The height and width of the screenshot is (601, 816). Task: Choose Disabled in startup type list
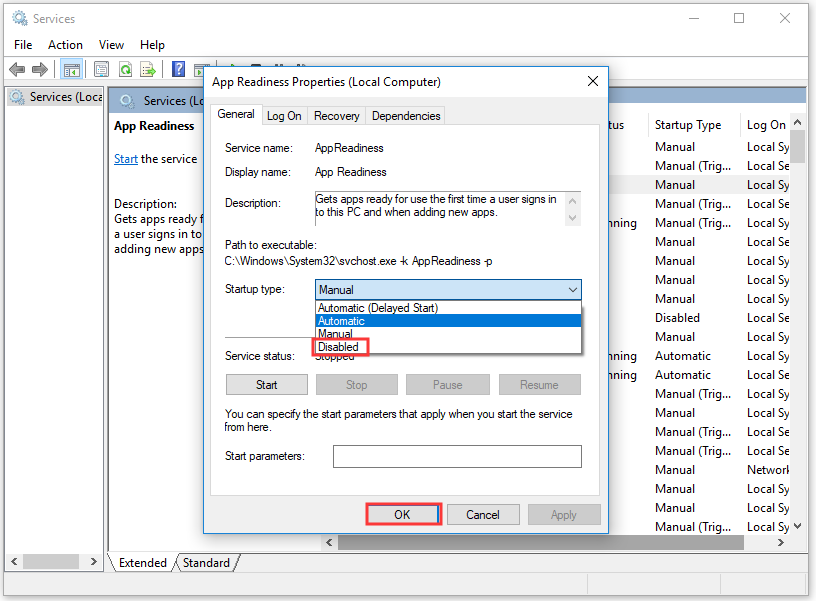(448, 347)
